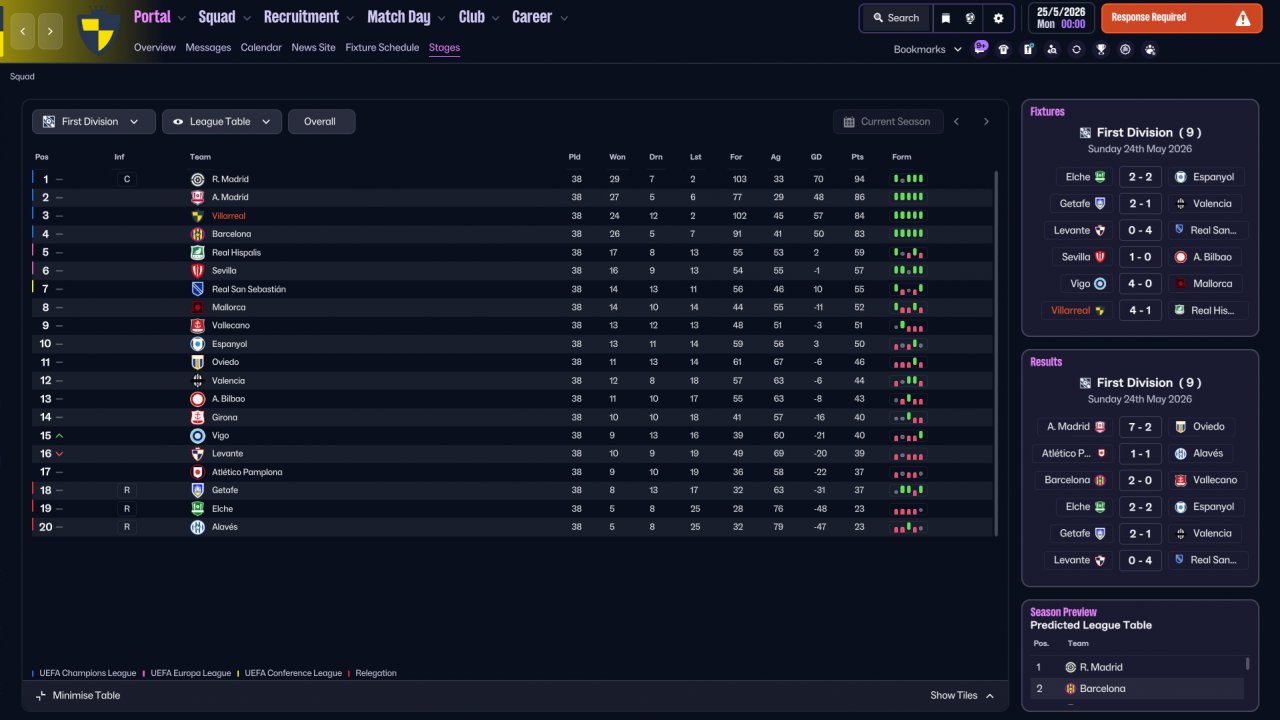This screenshot has height=720, width=1280.
Task: Click the calendar icon on Current Season
Action: [x=849, y=122]
